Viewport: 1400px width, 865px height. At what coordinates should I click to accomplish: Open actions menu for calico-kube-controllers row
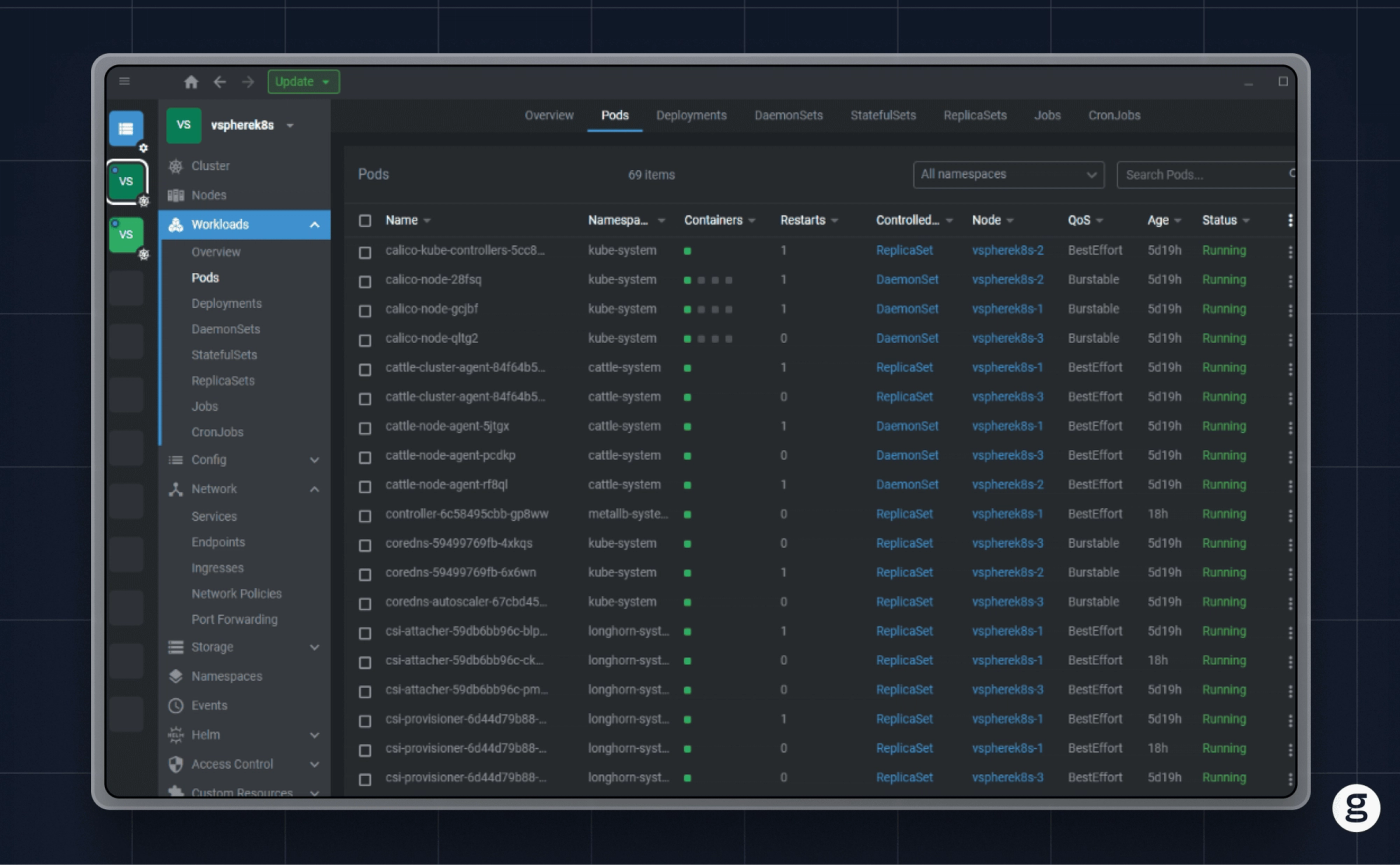tap(1290, 252)
